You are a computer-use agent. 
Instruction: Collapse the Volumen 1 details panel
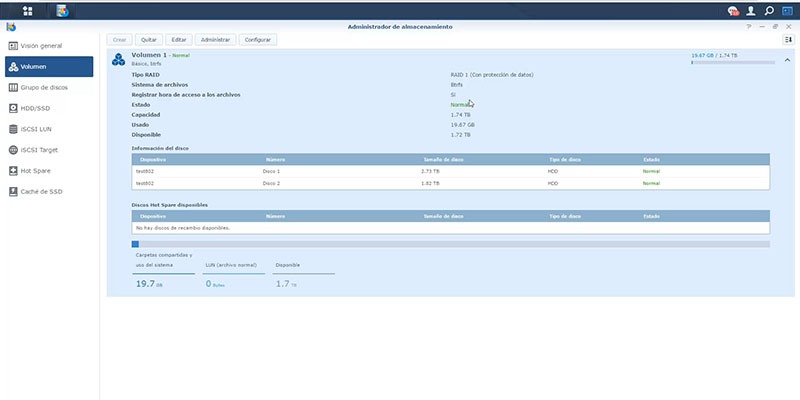[x=787, y=60]
